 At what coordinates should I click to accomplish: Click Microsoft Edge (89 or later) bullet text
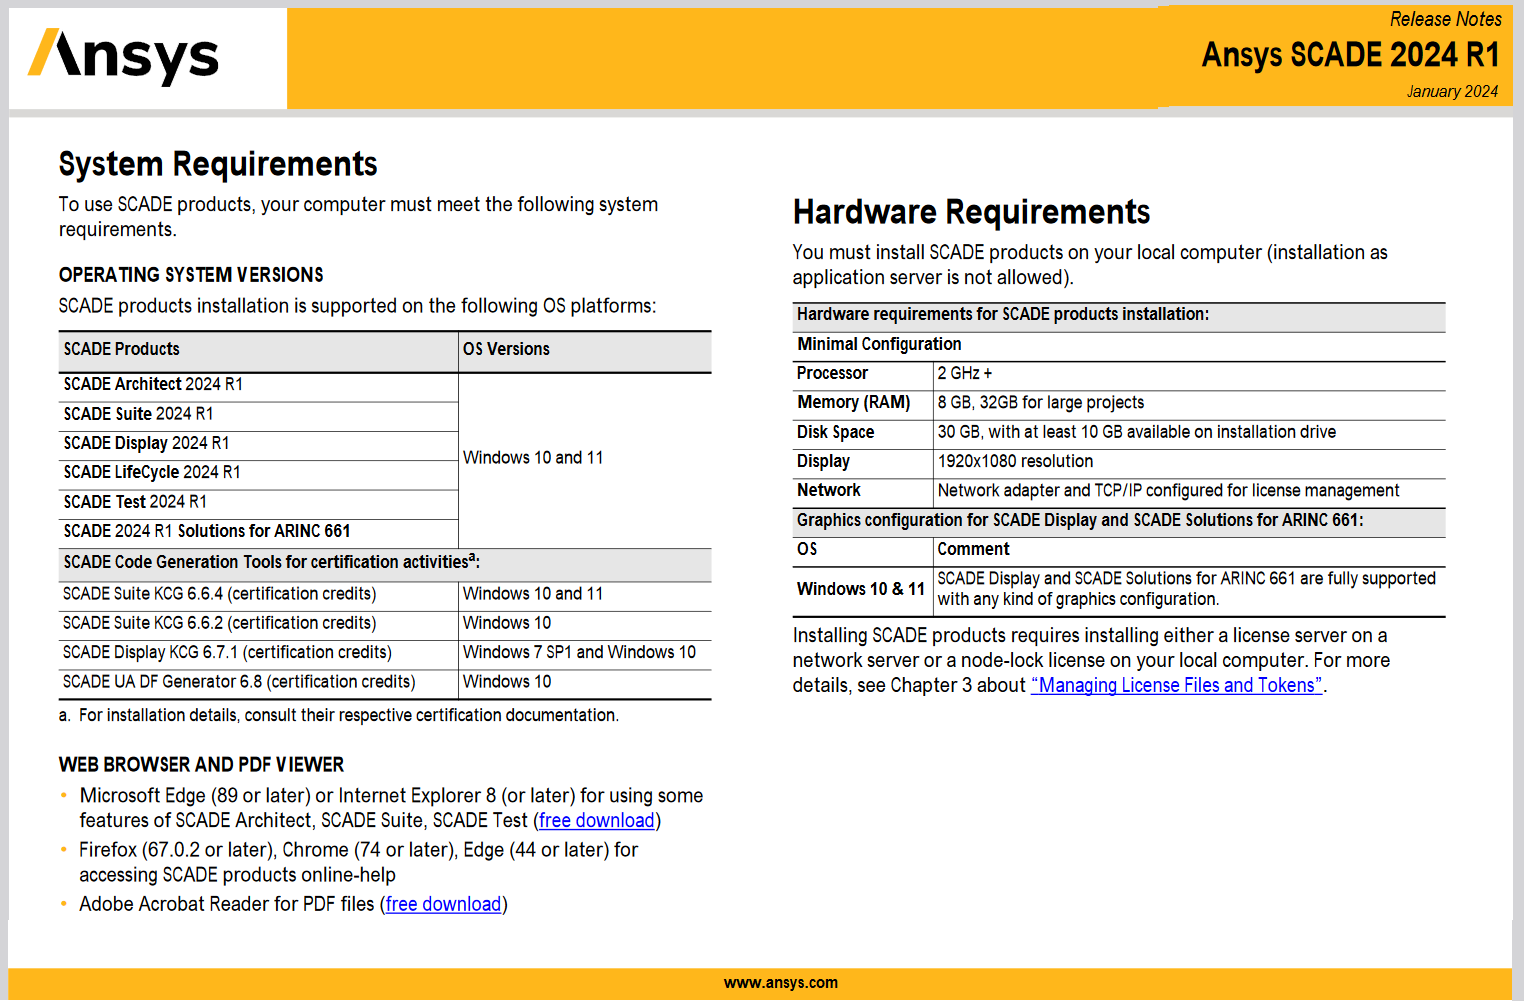(x=391, y=808)
